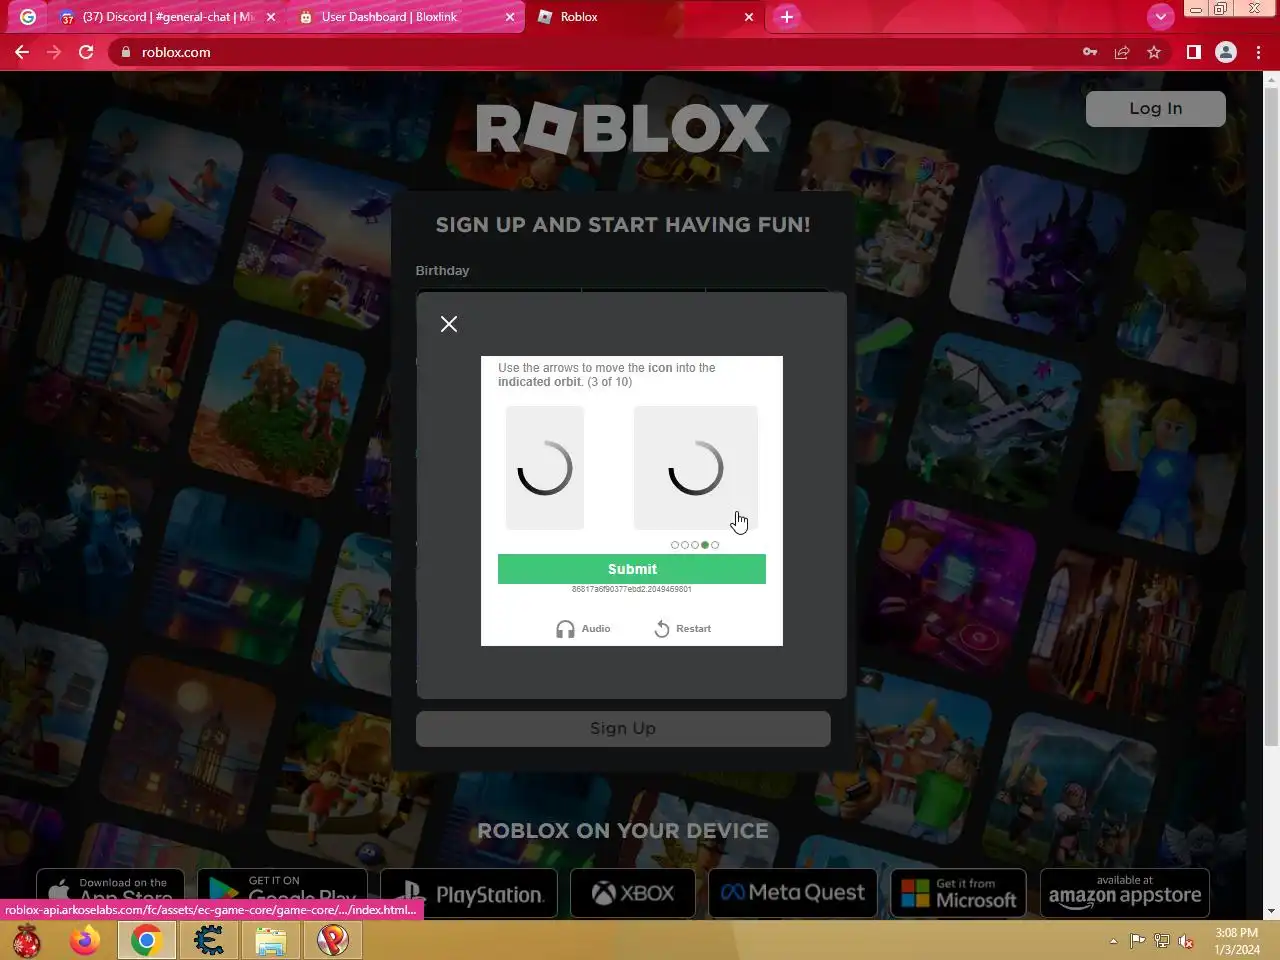Image resolution: width=1280 pixels, height=960 pixels.
Task: Click the green Submit button
Action: [x=632, y=569]
